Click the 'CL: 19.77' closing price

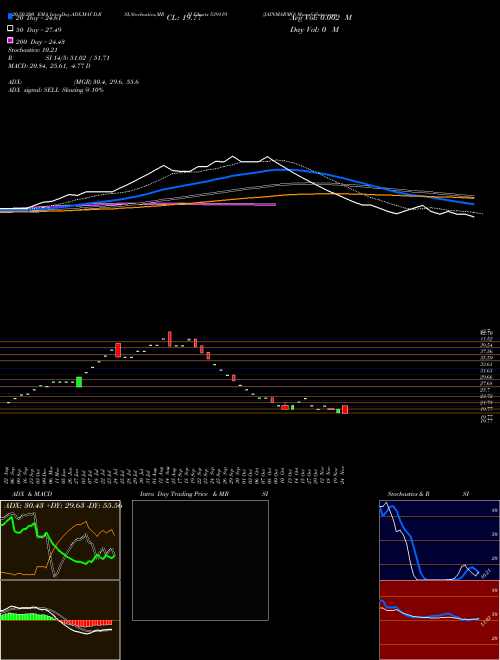pos(184,18)
